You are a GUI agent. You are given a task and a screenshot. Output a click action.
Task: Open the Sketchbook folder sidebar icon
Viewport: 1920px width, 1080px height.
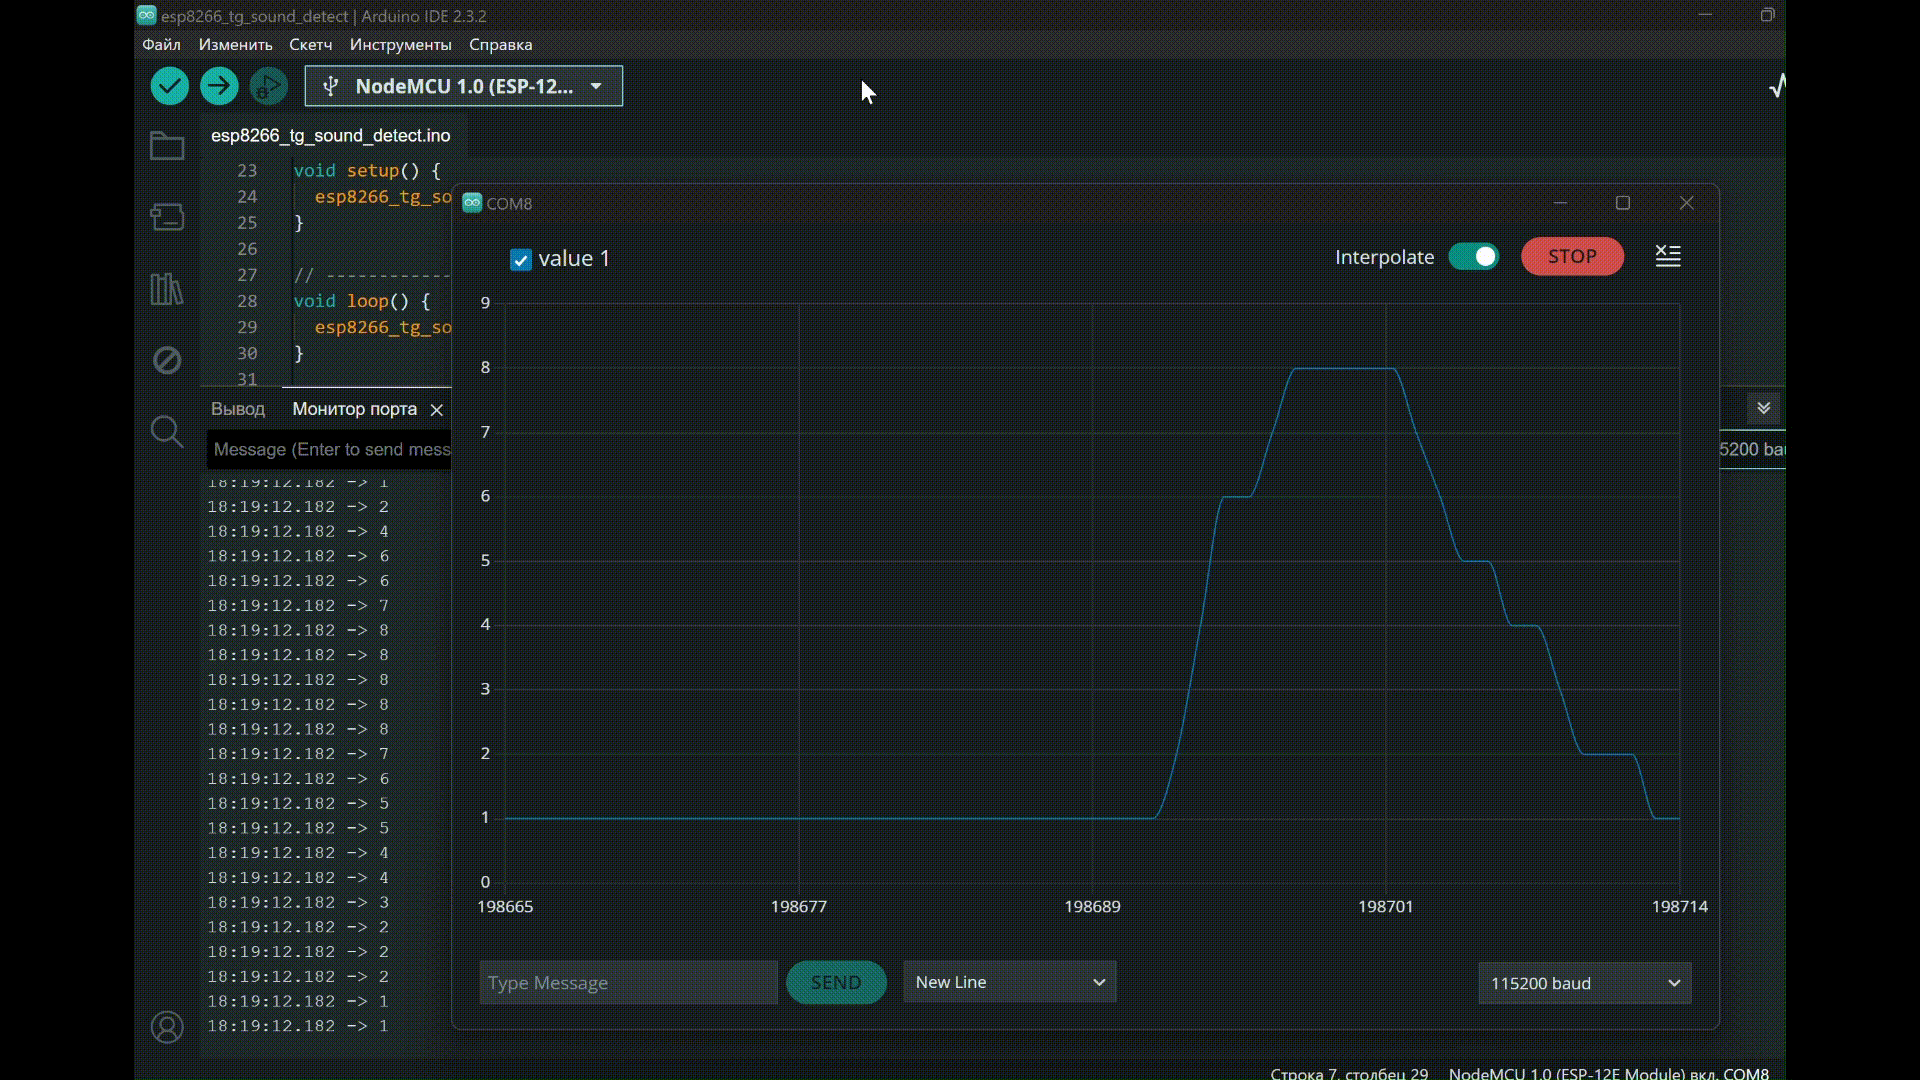point(167,146)
